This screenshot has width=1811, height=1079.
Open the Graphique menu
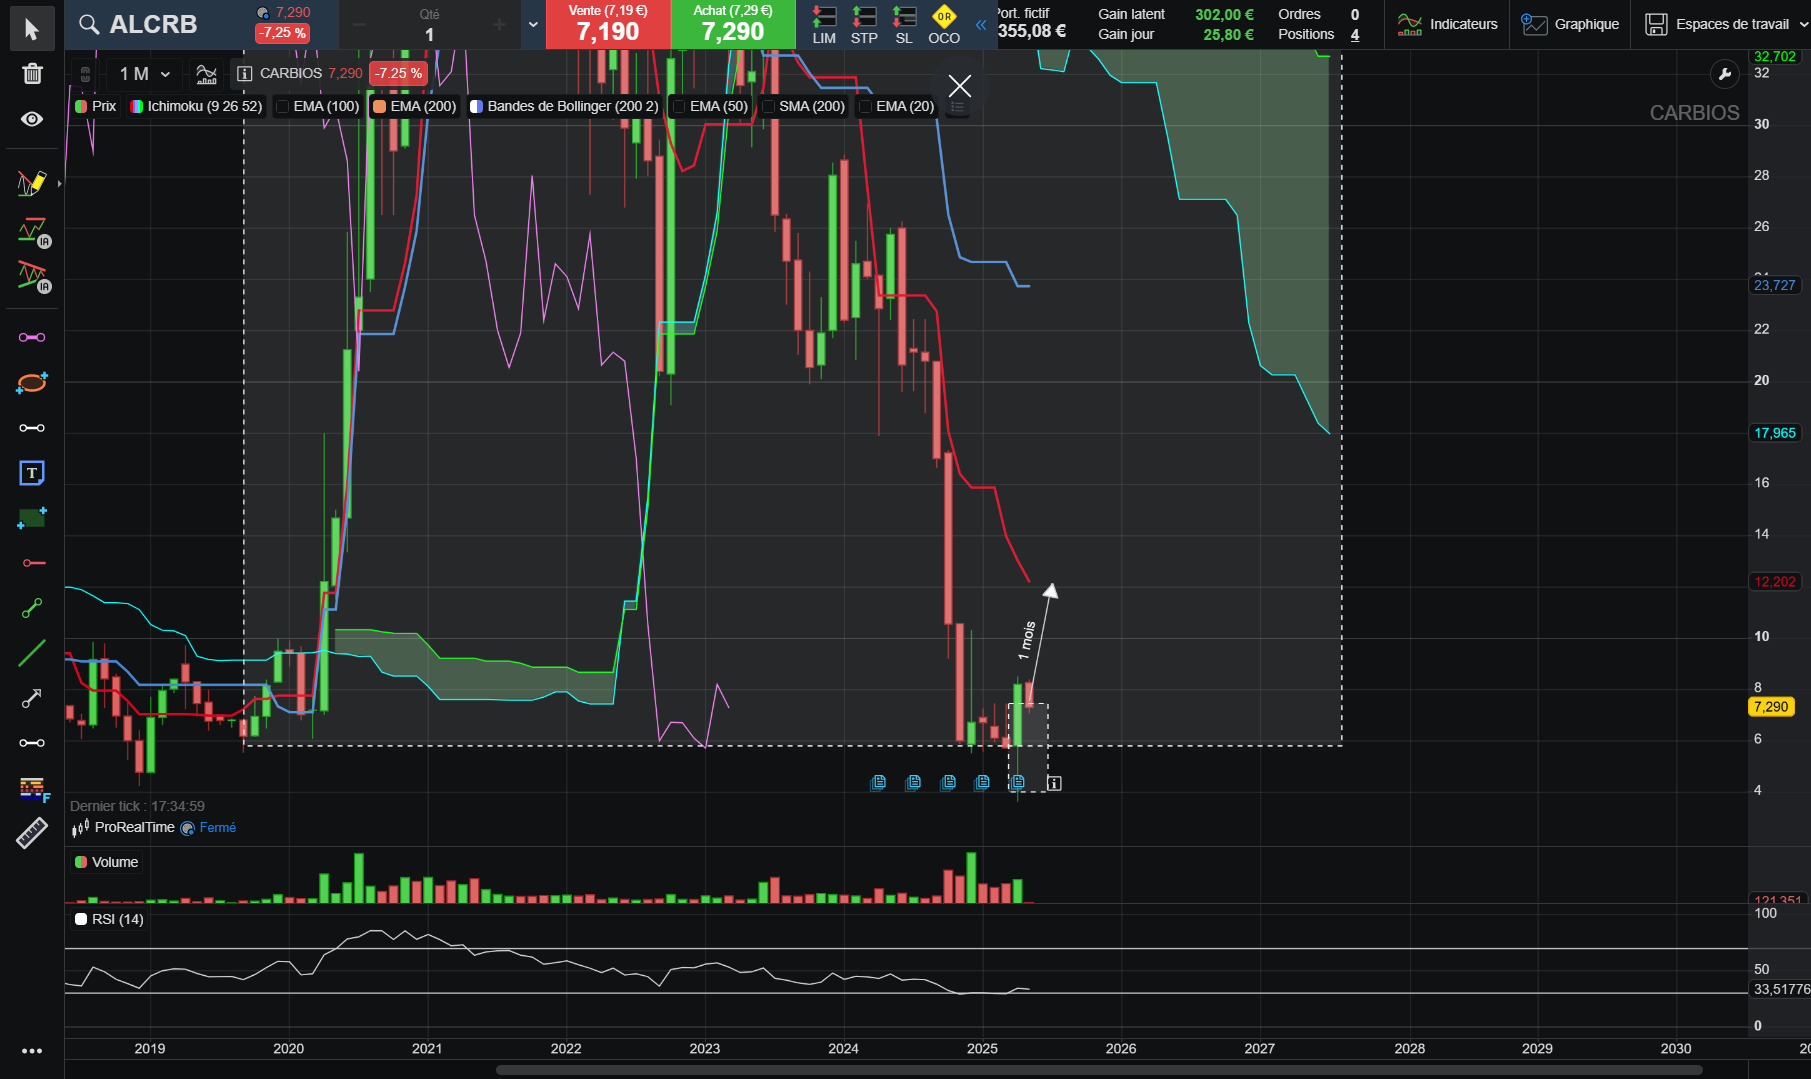(1570, 24)
